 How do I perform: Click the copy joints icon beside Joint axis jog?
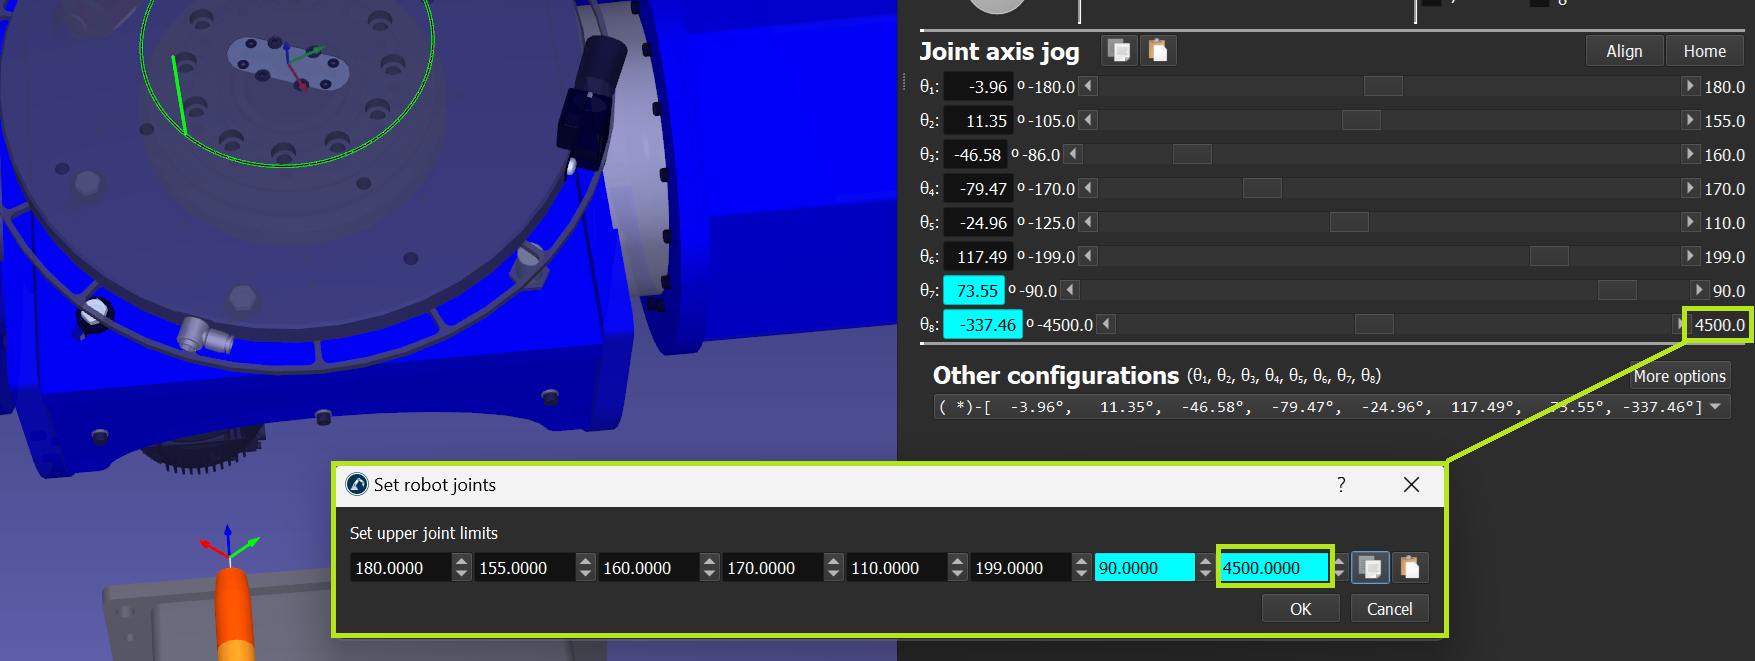click(x=1119, y=50)
